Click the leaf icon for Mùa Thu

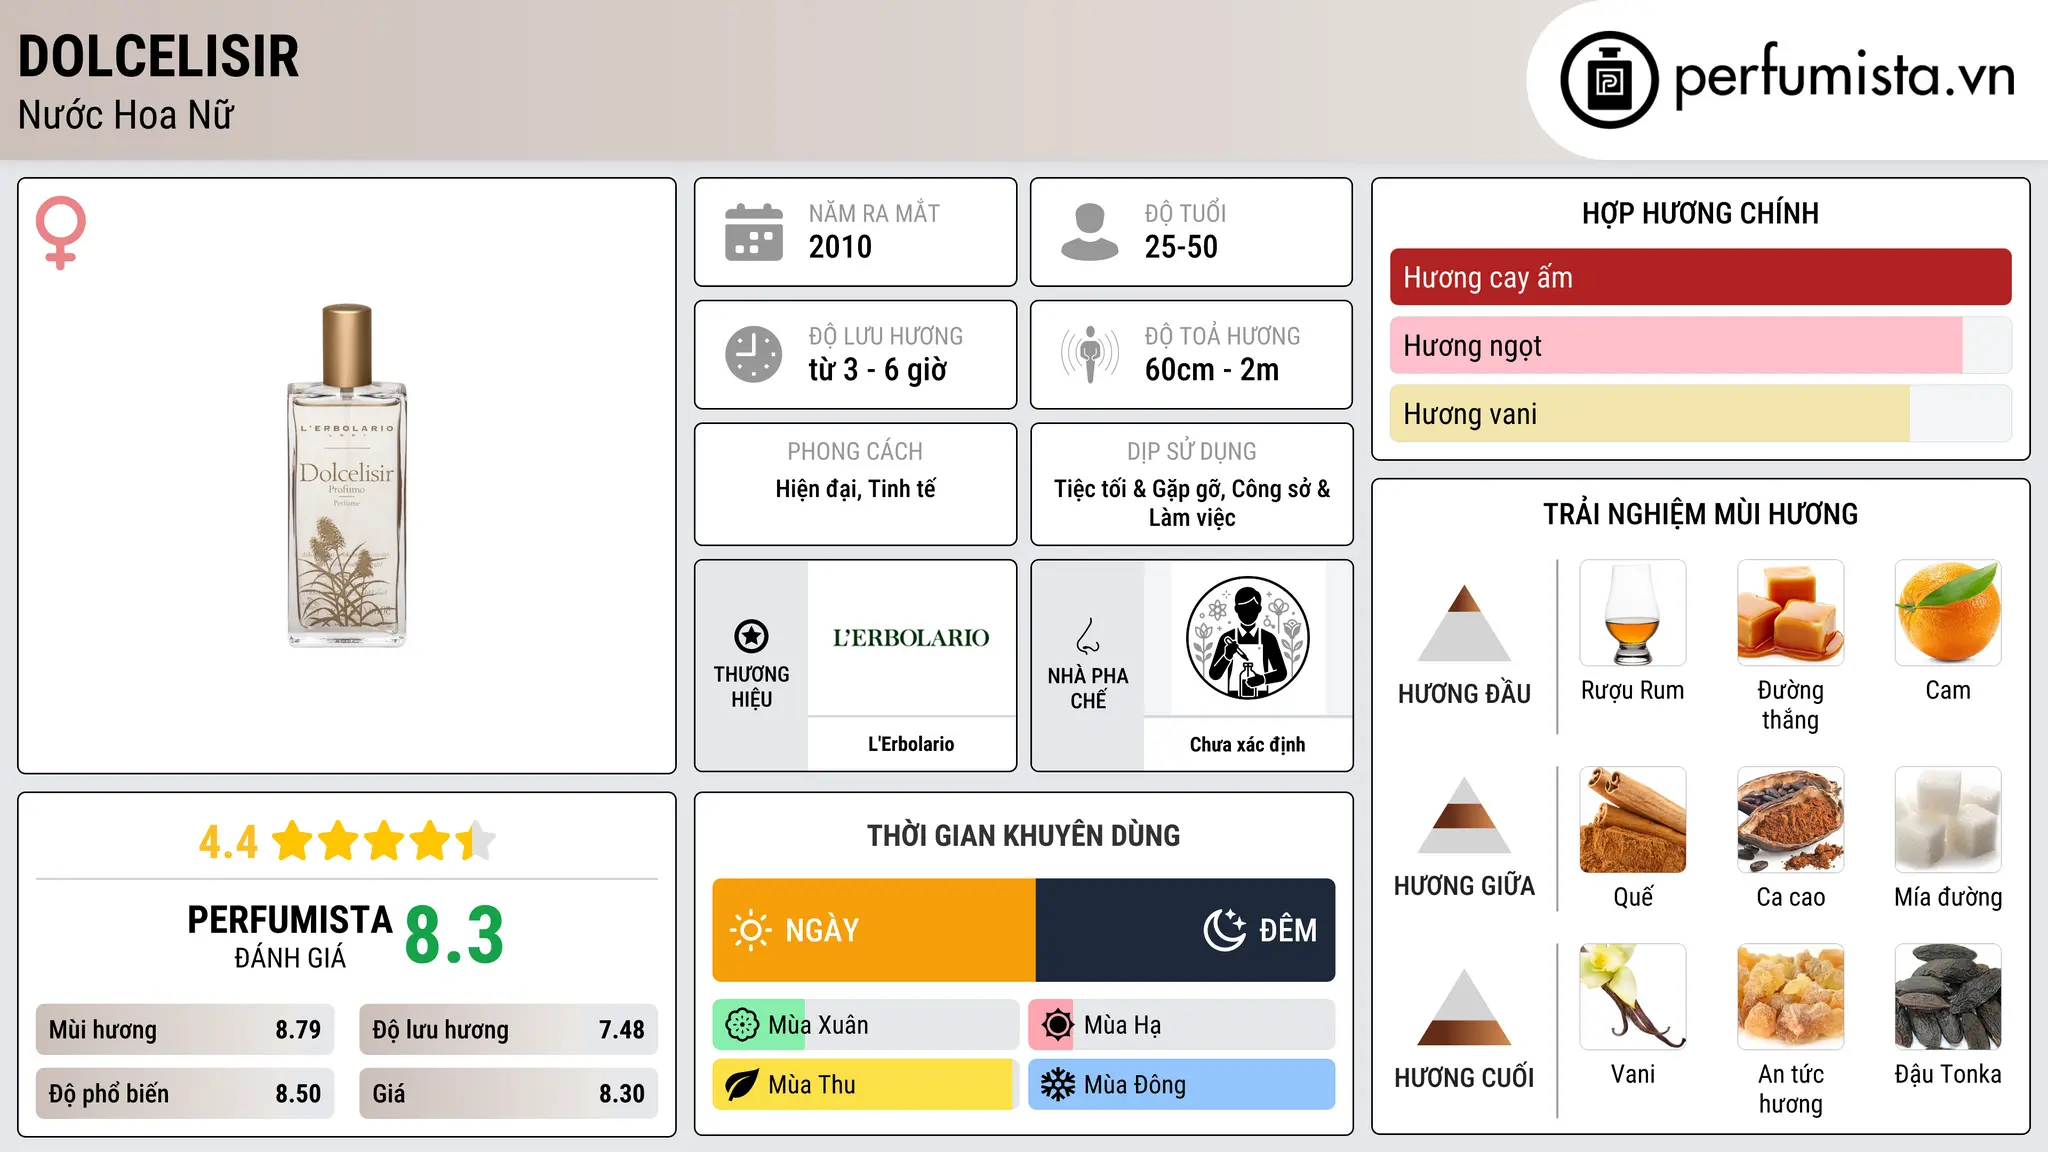[742, 1085]
